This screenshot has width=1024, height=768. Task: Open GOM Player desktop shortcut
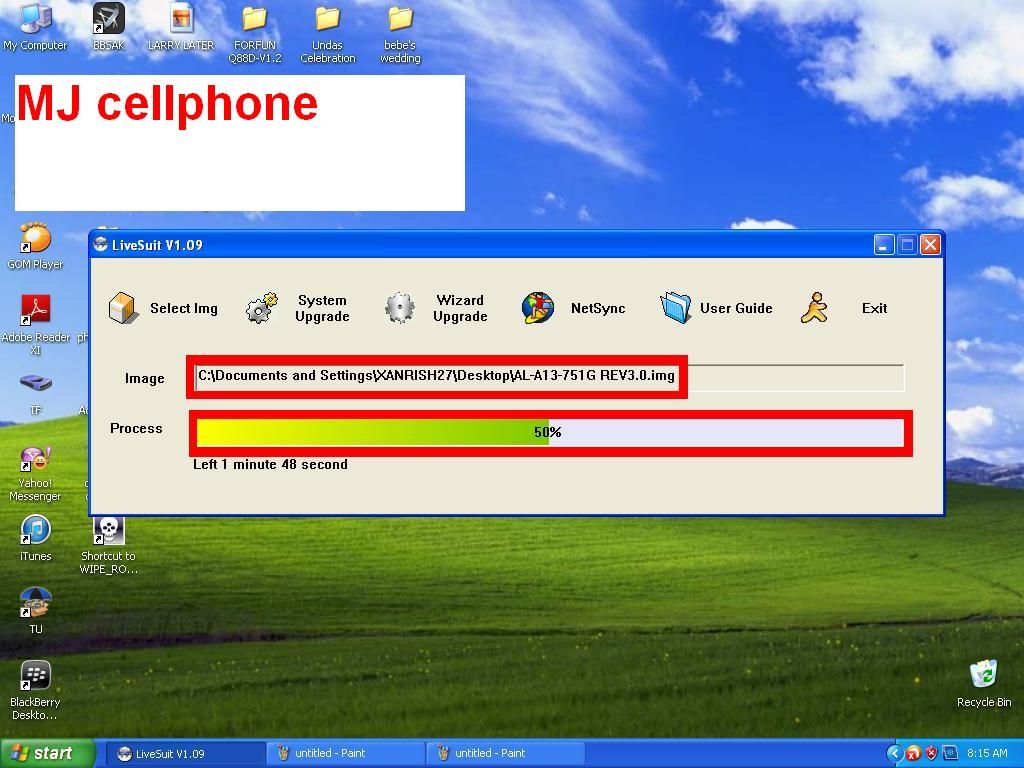35,240
